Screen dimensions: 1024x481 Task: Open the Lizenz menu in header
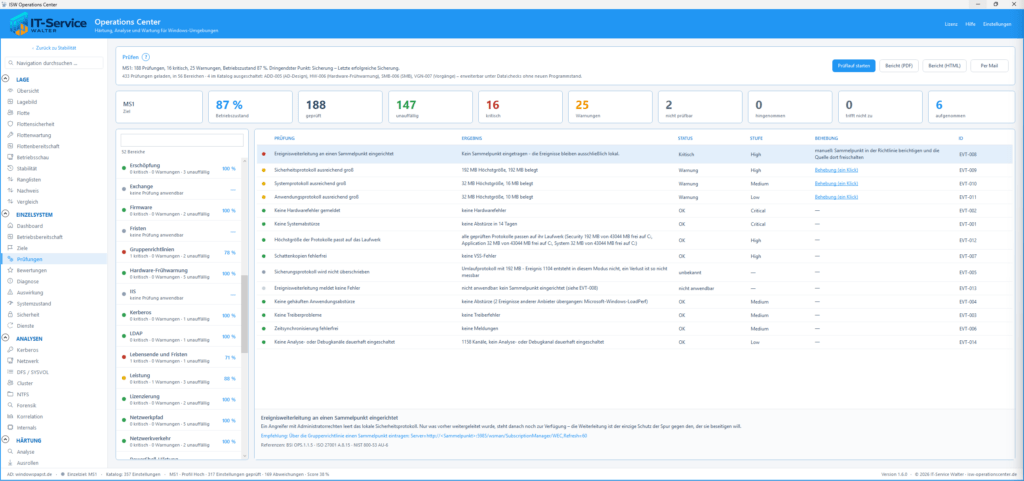tap(951, 24)
